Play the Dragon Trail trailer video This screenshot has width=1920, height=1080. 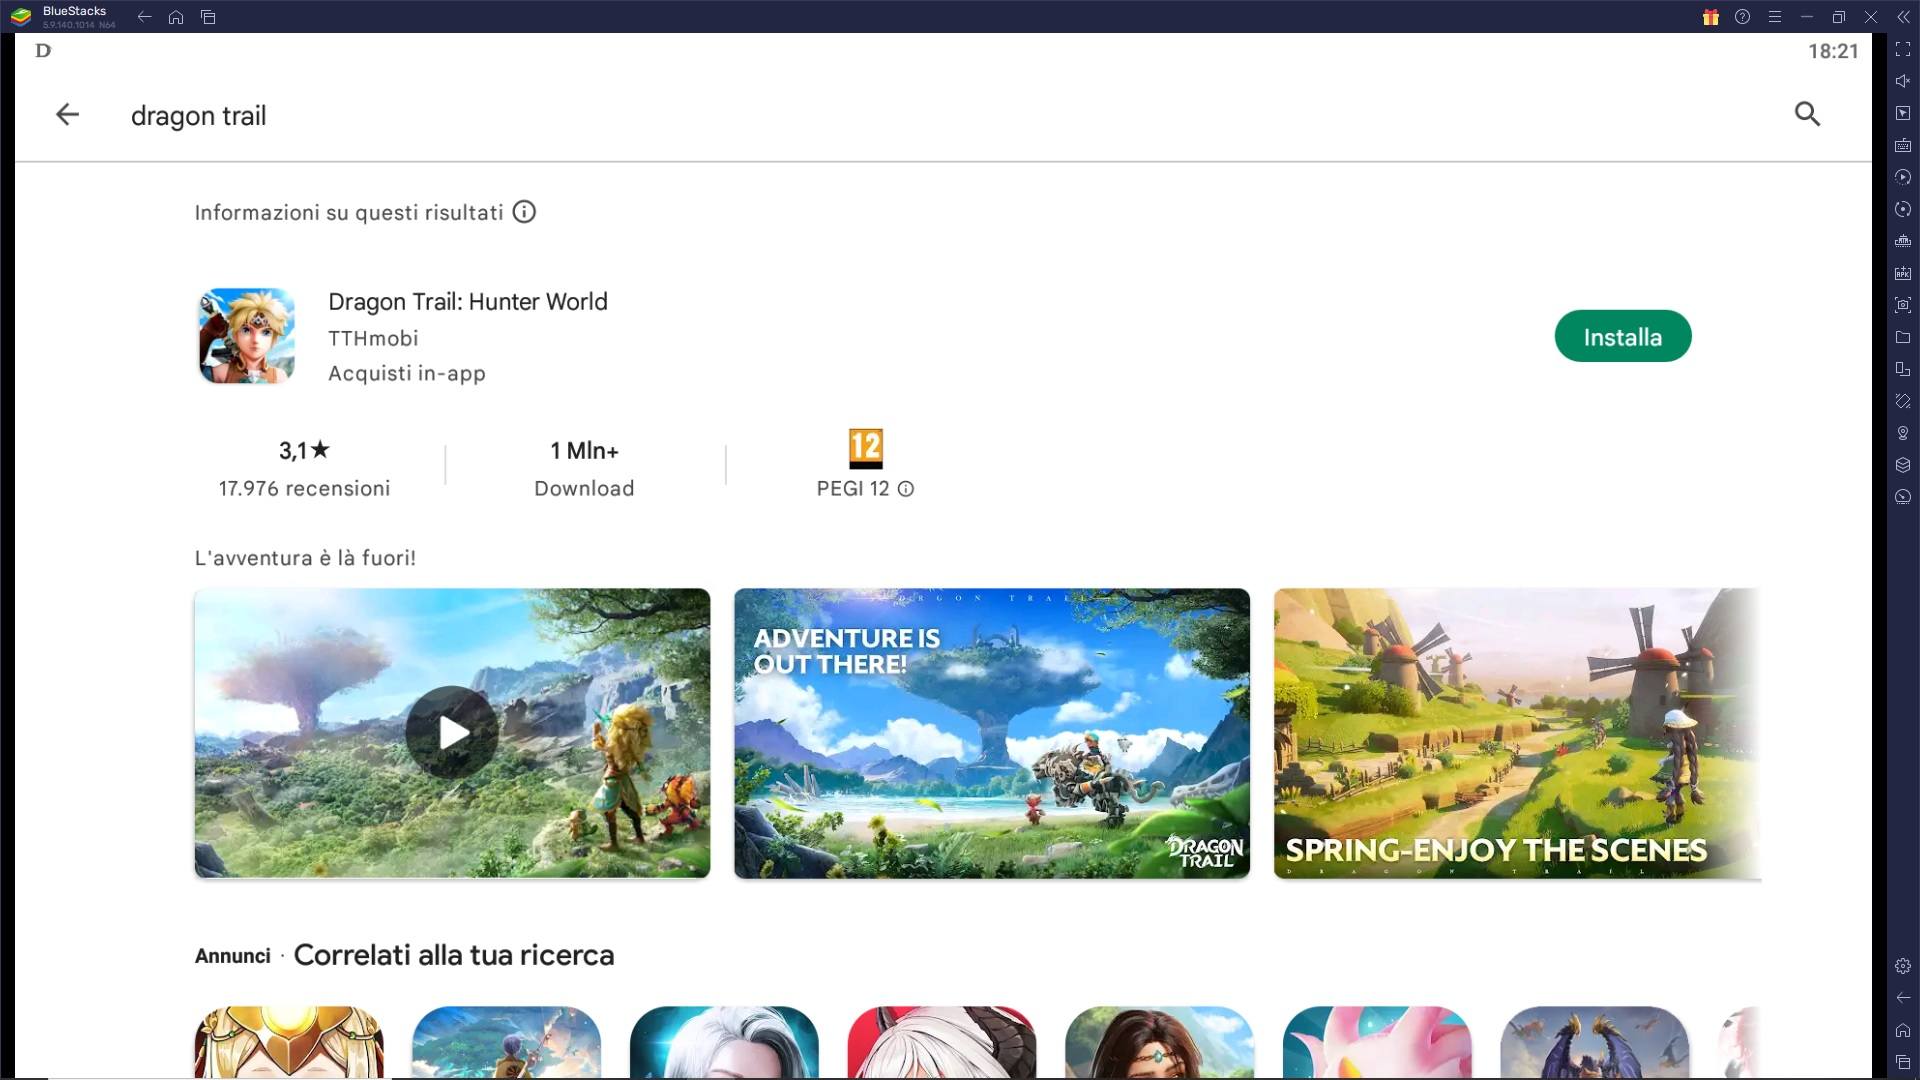452,733
